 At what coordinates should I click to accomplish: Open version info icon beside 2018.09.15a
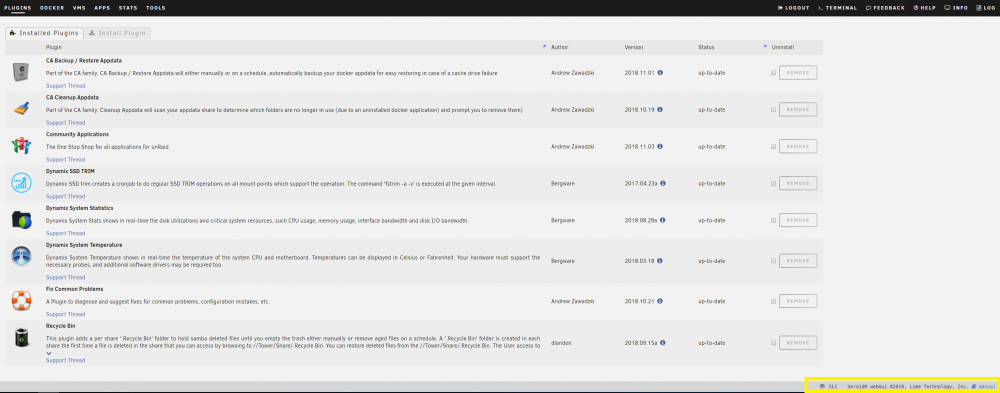(x=663, y=344)
